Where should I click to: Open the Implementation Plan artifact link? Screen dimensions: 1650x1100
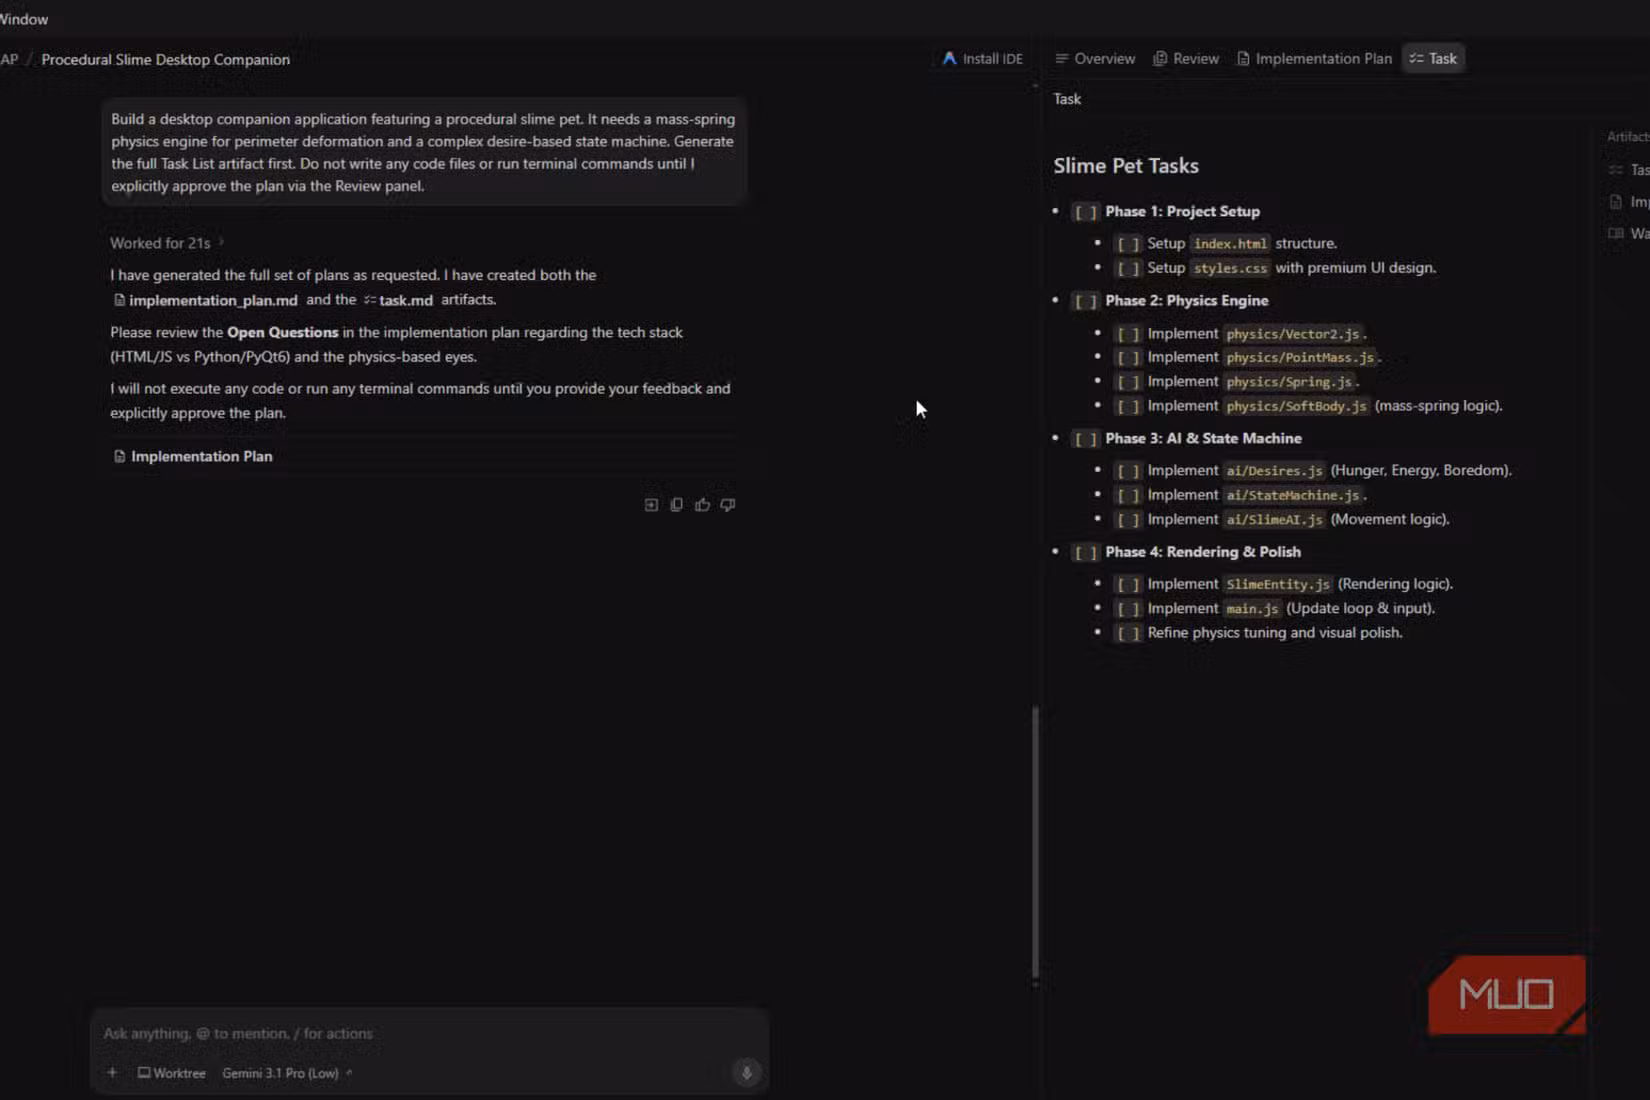coord(193,456)
